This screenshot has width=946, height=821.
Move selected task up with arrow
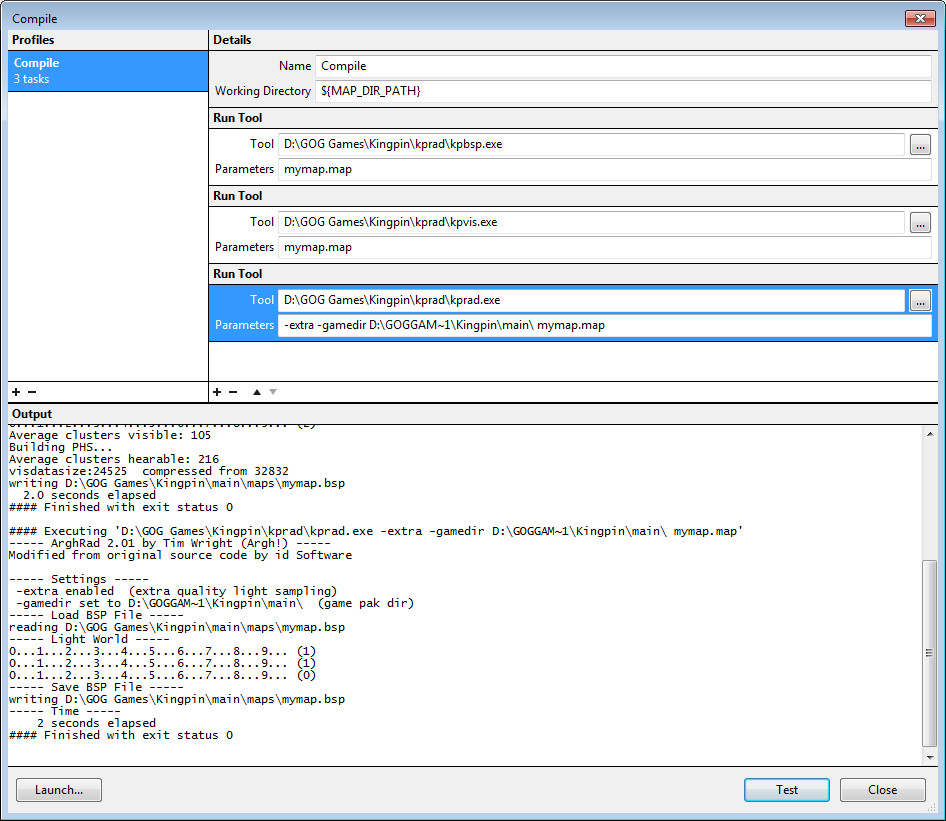257,392
